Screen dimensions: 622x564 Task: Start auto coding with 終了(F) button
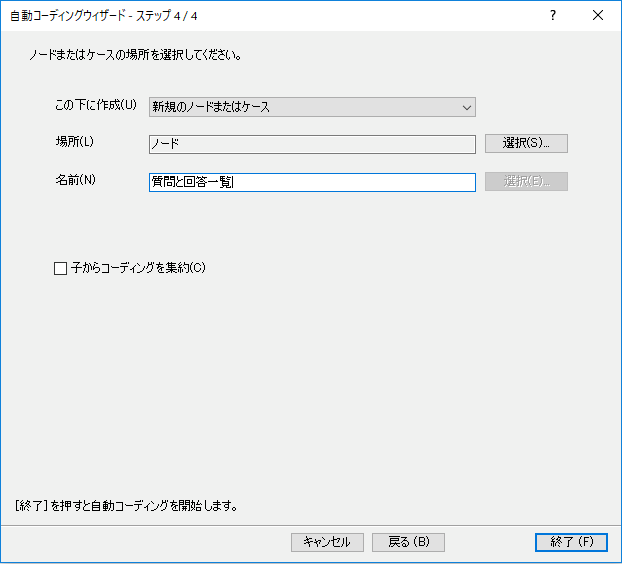point(571,542)
